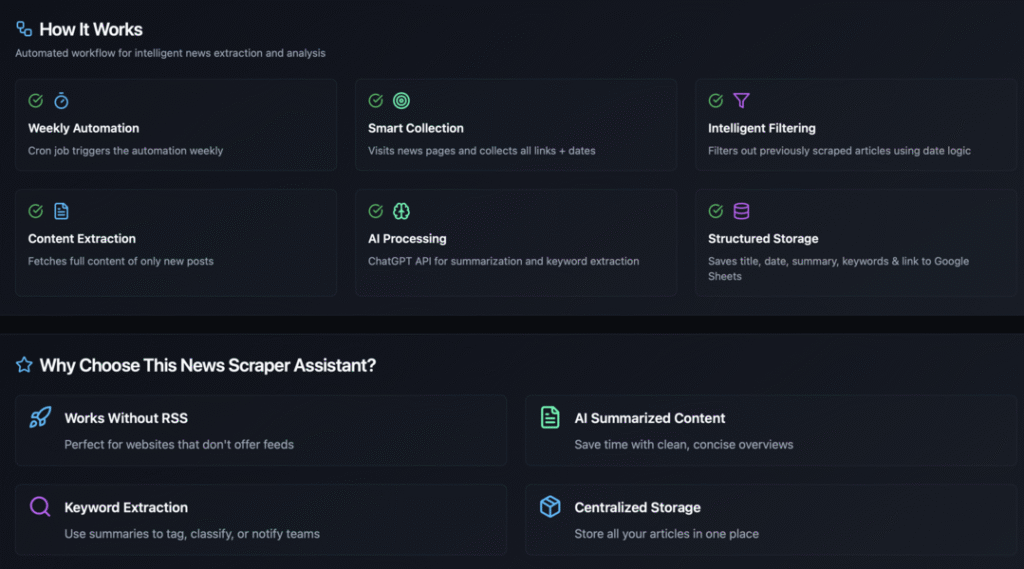Viewport: 1024px width, 569px height.
Task: Click the Intelligent Filtering card title
Action: (x=761, y=128)
